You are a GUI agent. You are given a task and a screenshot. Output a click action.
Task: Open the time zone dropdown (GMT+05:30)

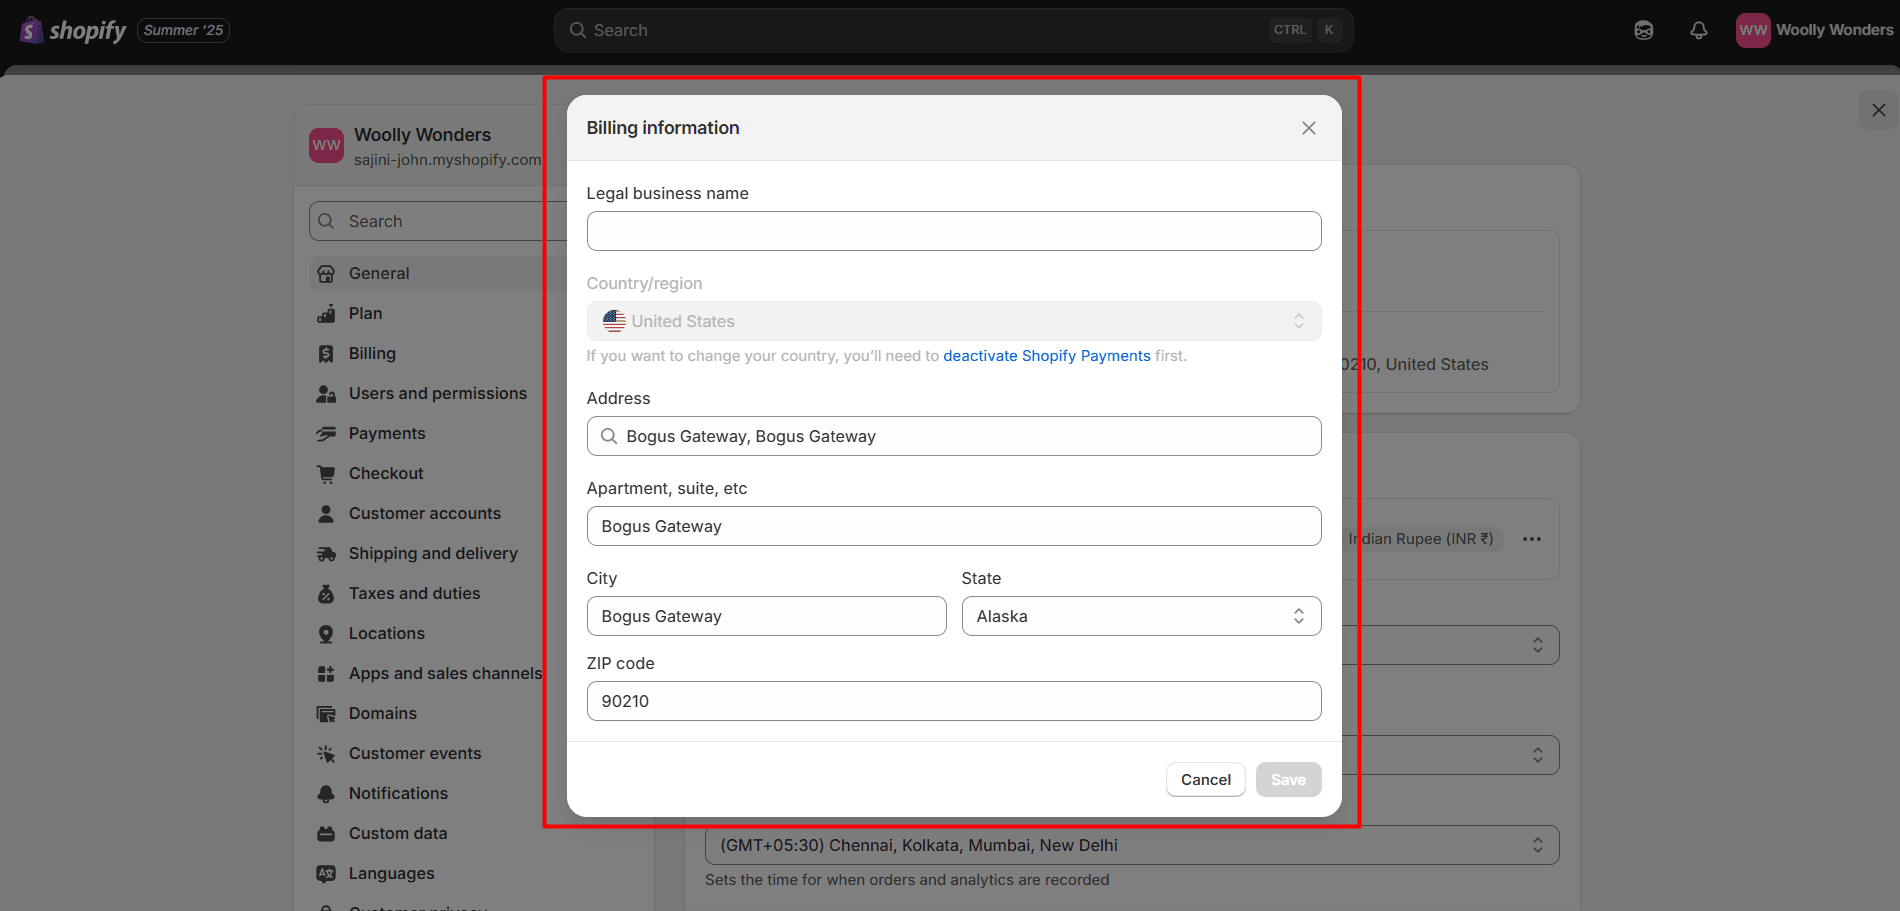(x=1132, y=845)
